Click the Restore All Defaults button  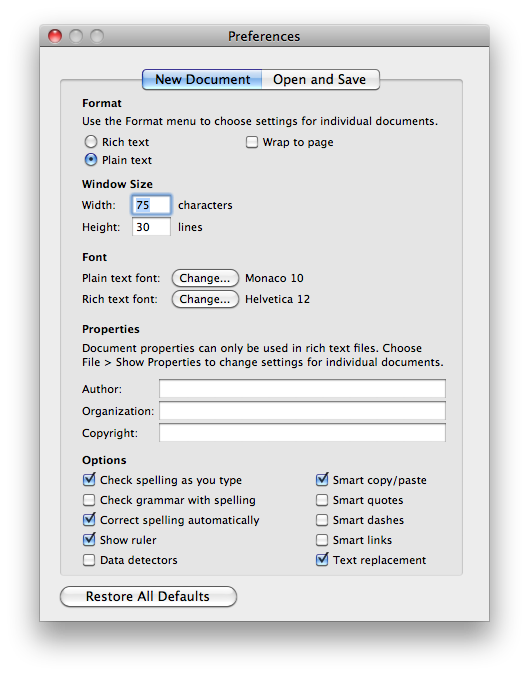click(148, 596)
